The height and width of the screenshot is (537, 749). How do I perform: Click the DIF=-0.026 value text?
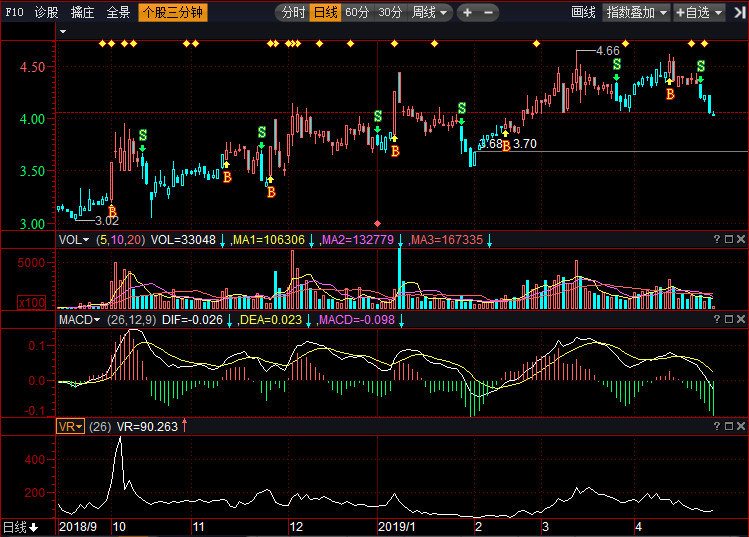coord(193,320)
